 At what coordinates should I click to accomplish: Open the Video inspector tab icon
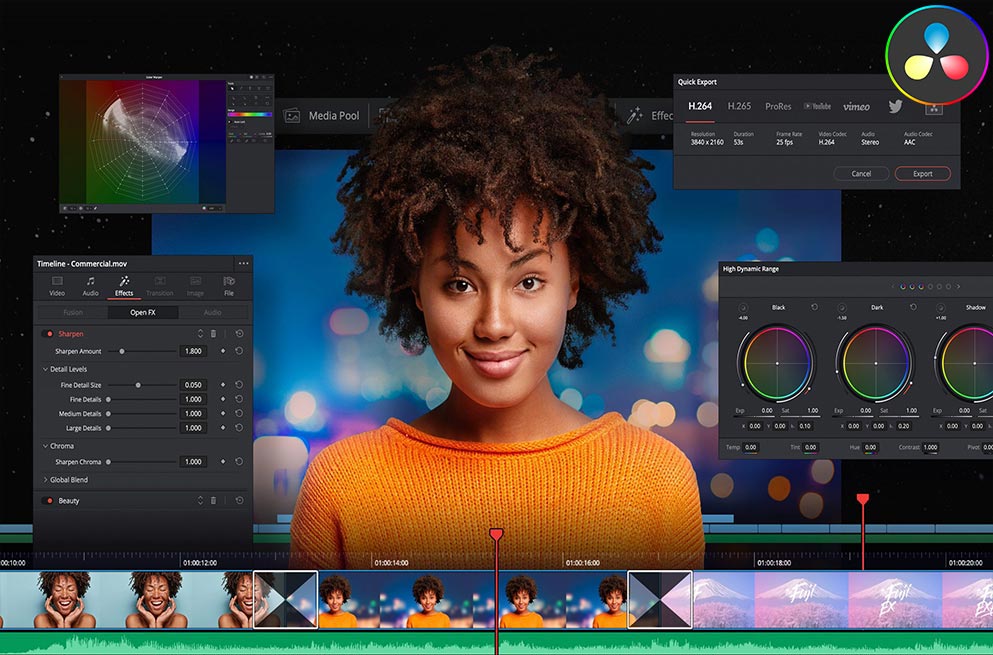pyautogui.click(x=57, y=285)
